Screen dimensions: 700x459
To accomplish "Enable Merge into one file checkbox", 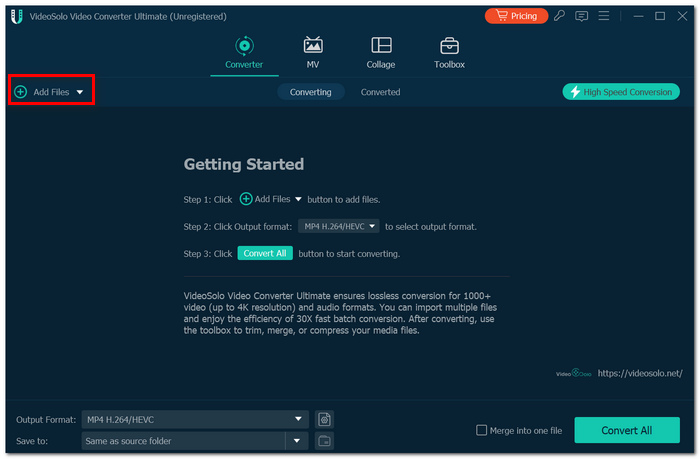I will coord(481,430).
